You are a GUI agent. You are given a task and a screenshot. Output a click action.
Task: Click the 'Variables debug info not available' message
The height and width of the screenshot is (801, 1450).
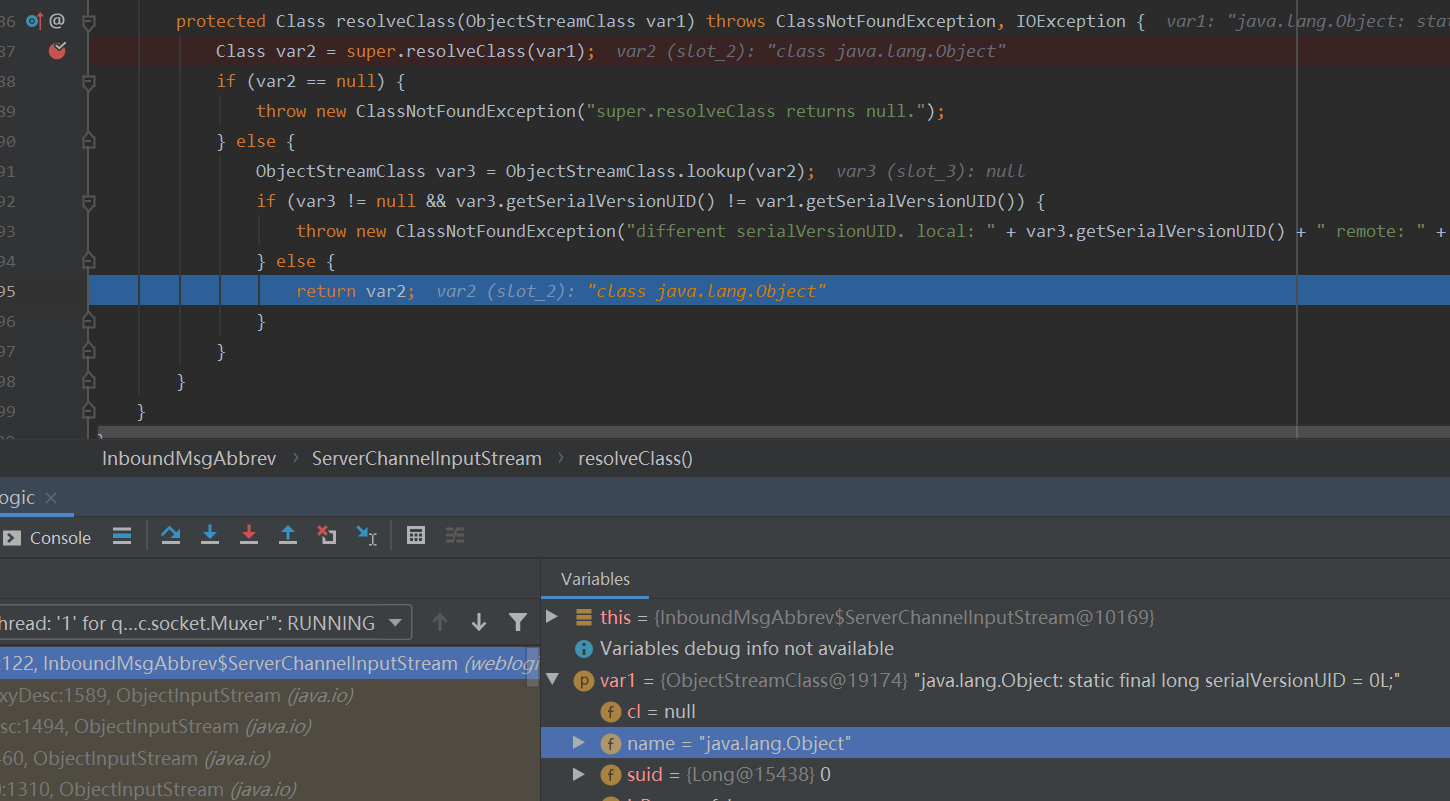click(x=747, y=649)
